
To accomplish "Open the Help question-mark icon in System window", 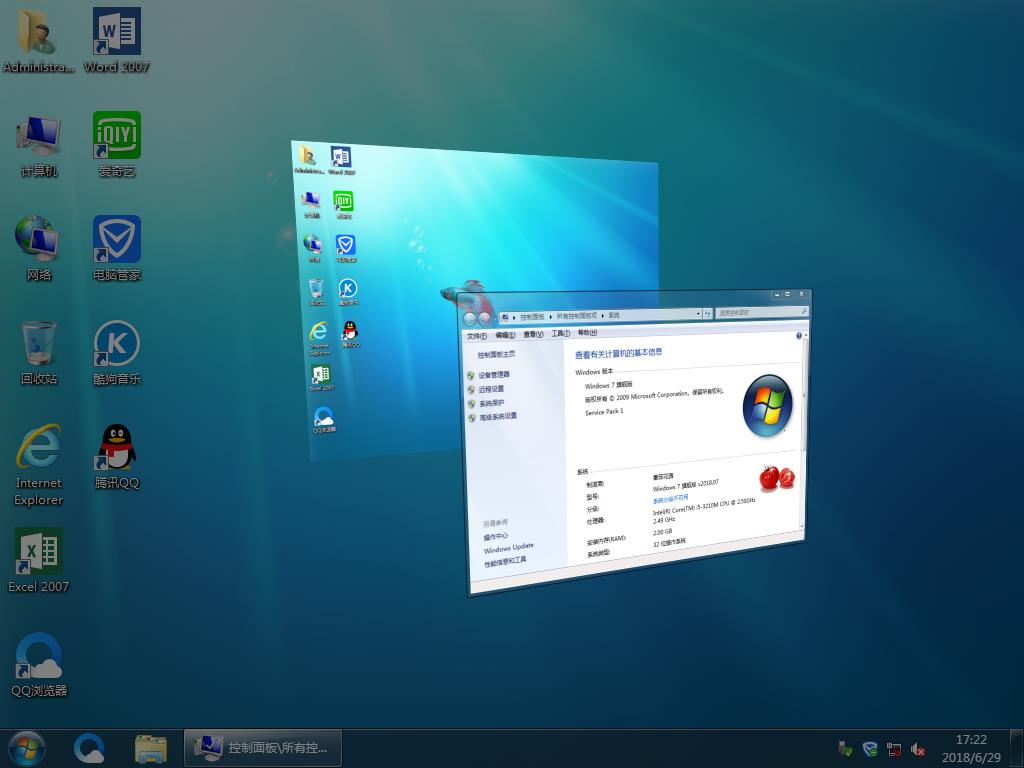I will pyautogui.click(x=800, y=335).
